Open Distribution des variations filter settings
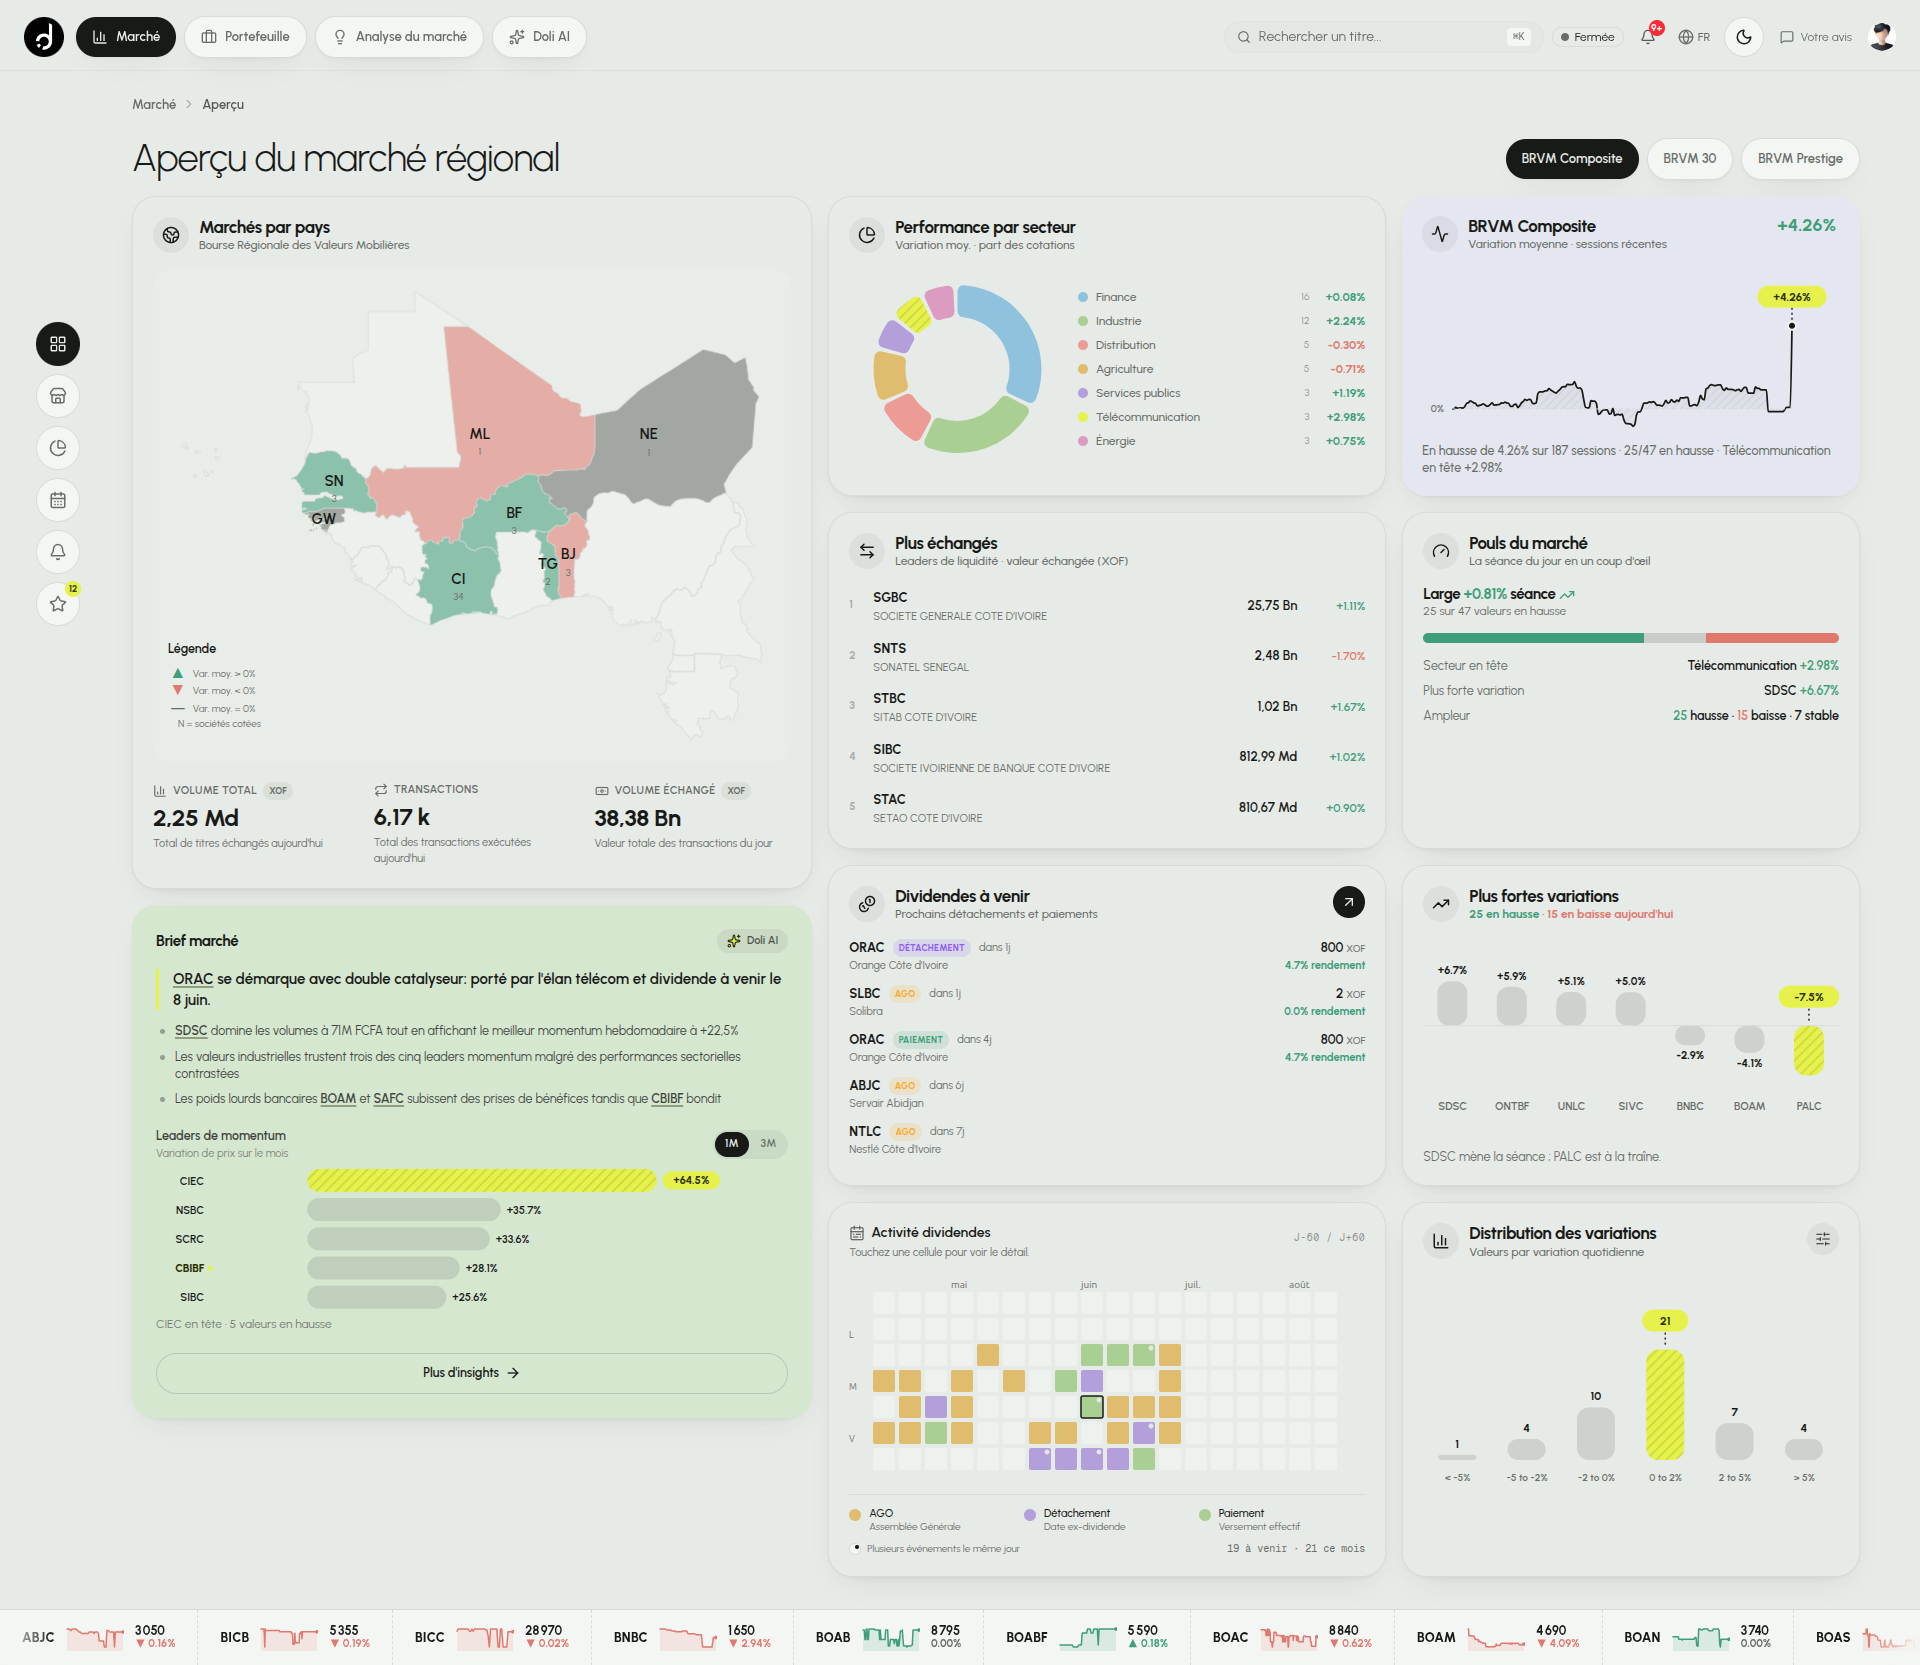Image resolution: width=1920 pixels, height=1665 pixels. tap(1823, 1239)
